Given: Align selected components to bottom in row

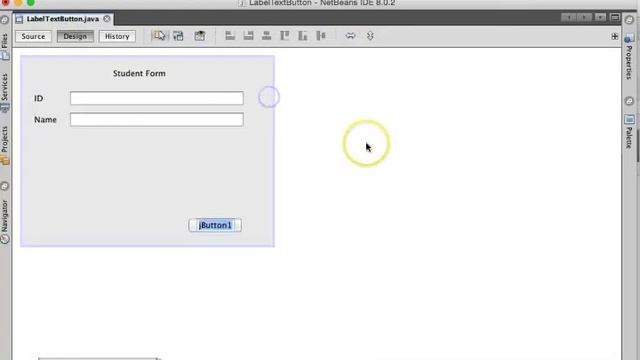Looking at the screenshot, I should pyautogui.click(x=302, y=36).
